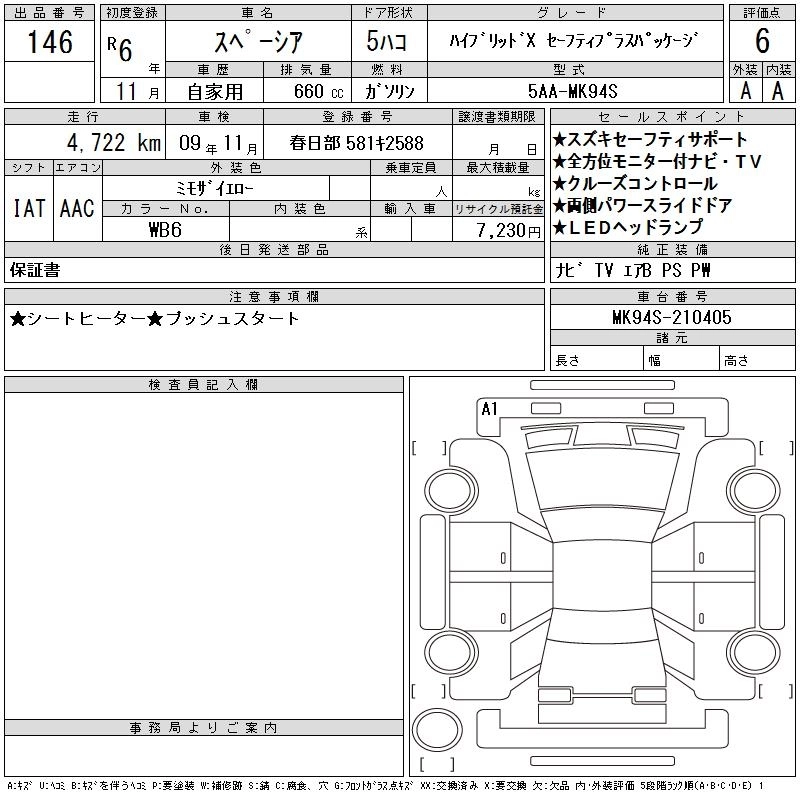800x800 pixels.
Task: Click the LEDヘッドランプ sales point
Action: 628,228
